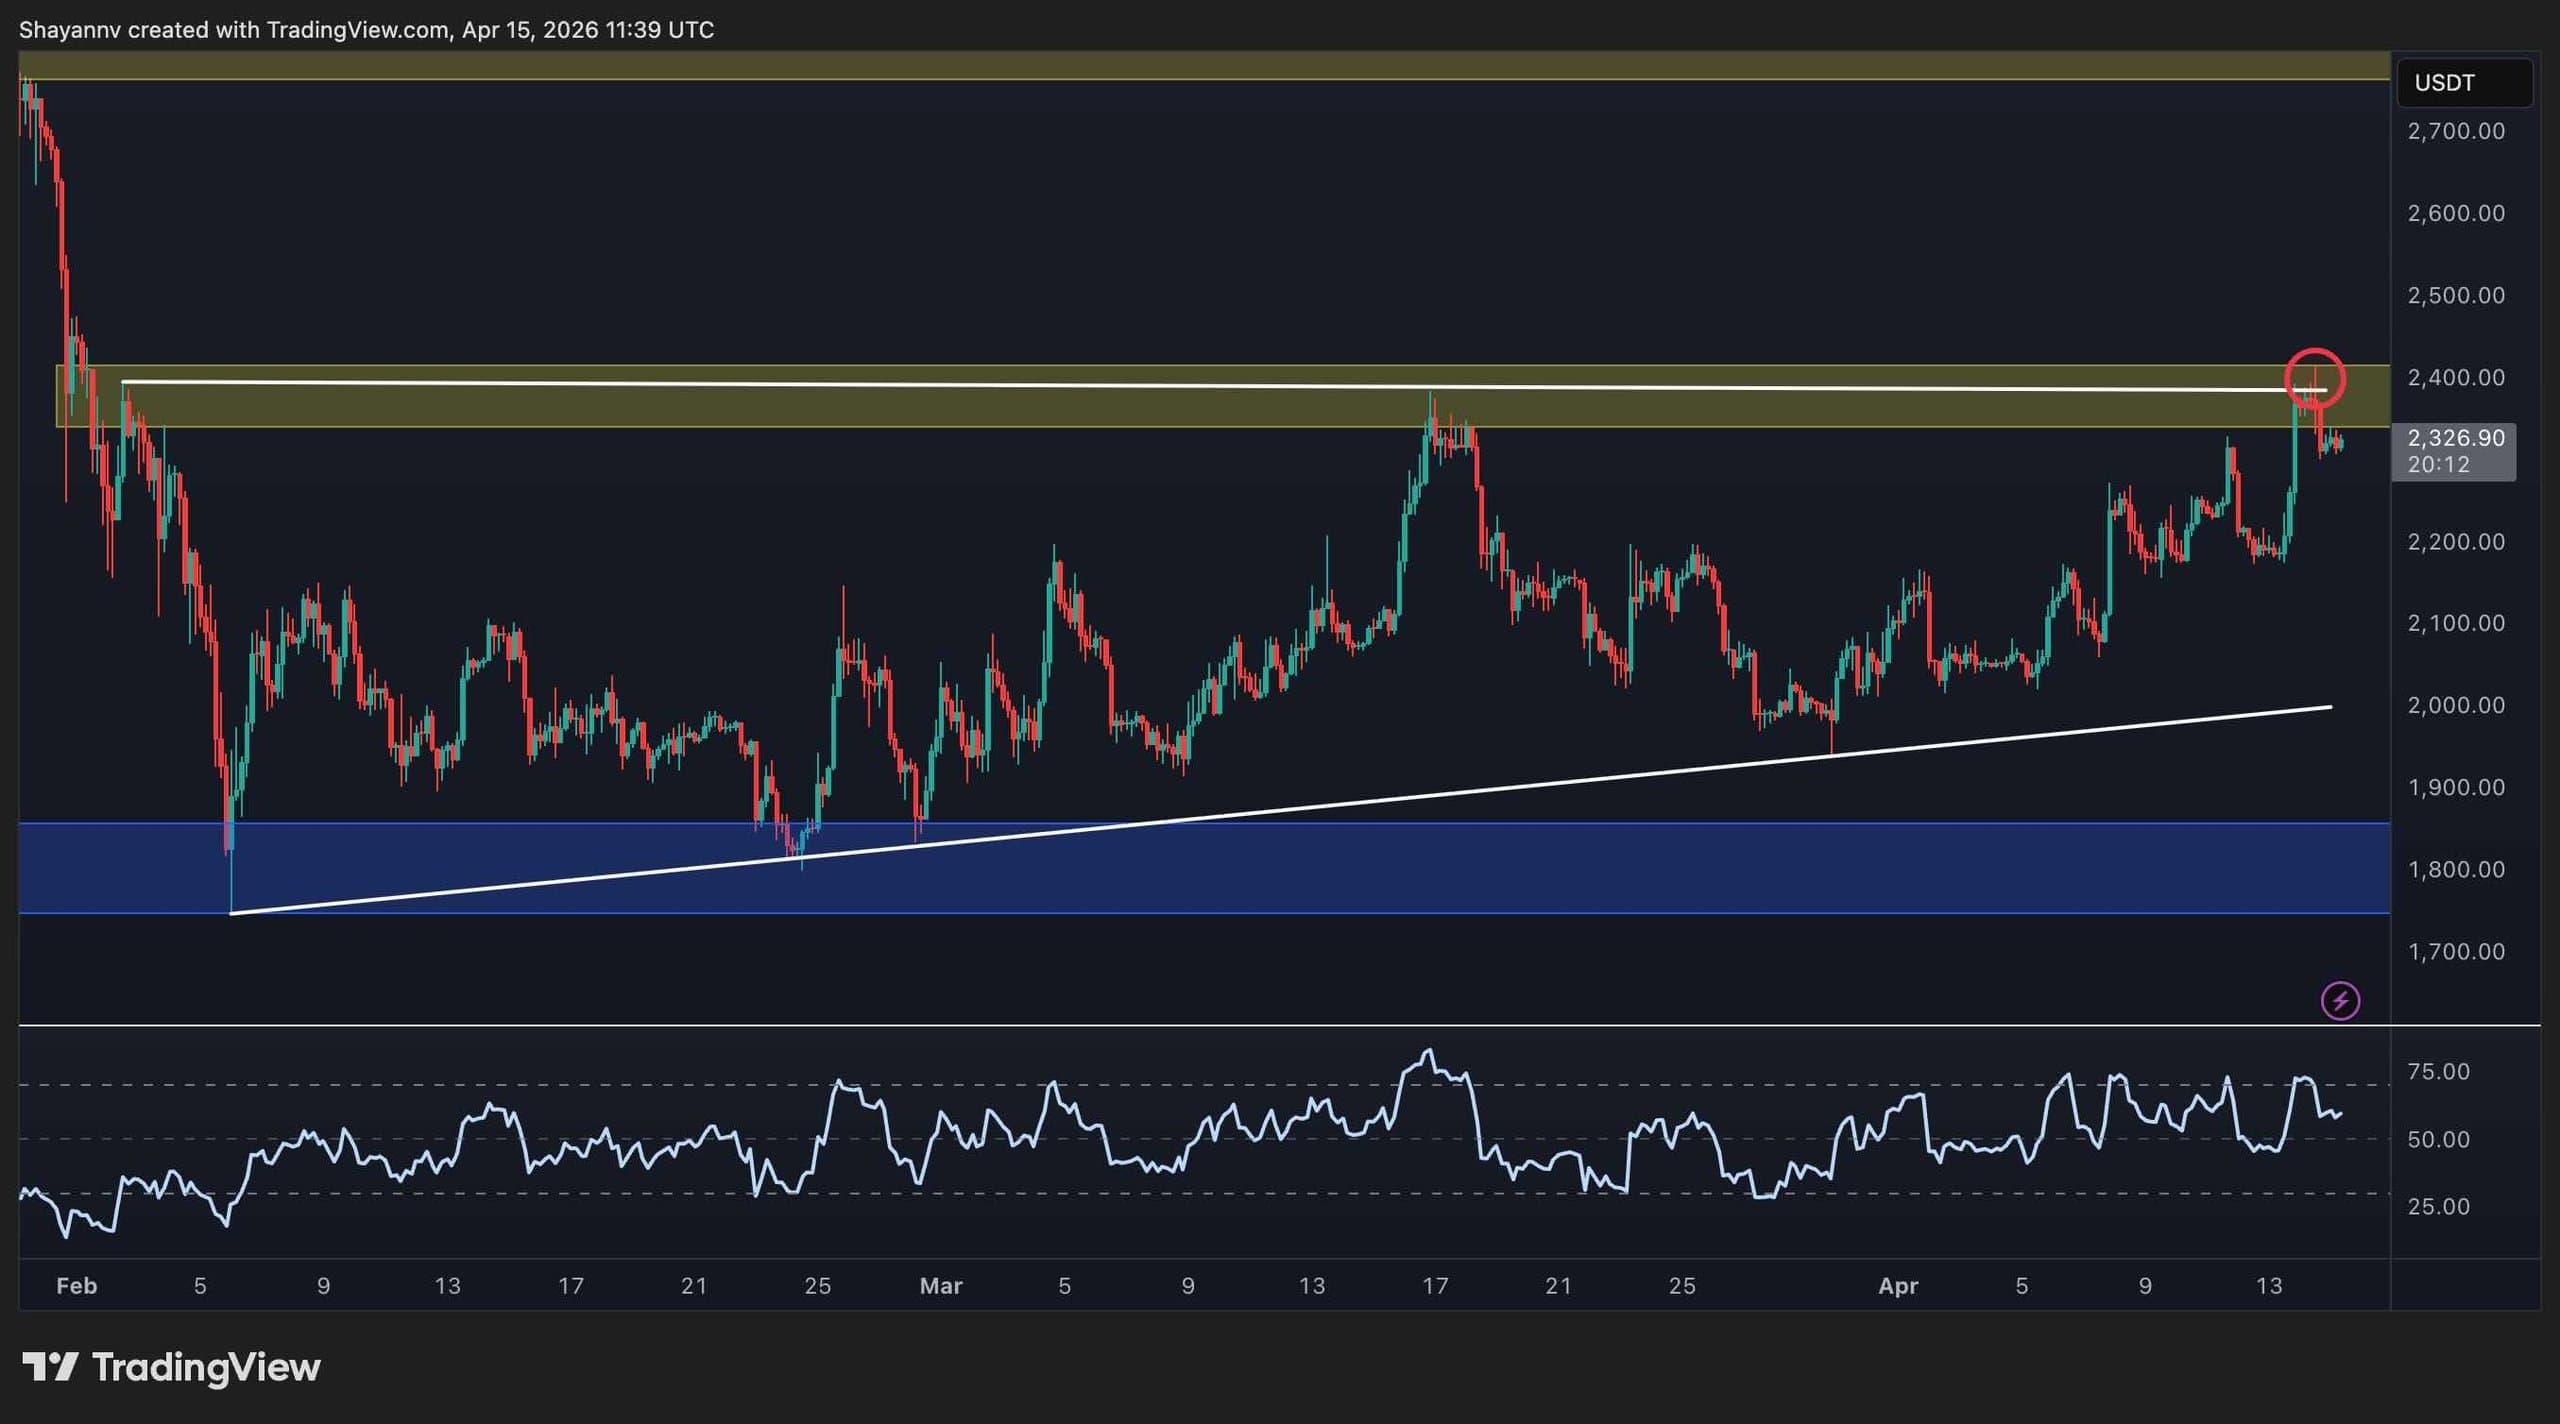This screenshot has width=2560, height=1424.
Task: Click the 2,700.00 price axis label
Action: 2455,131
